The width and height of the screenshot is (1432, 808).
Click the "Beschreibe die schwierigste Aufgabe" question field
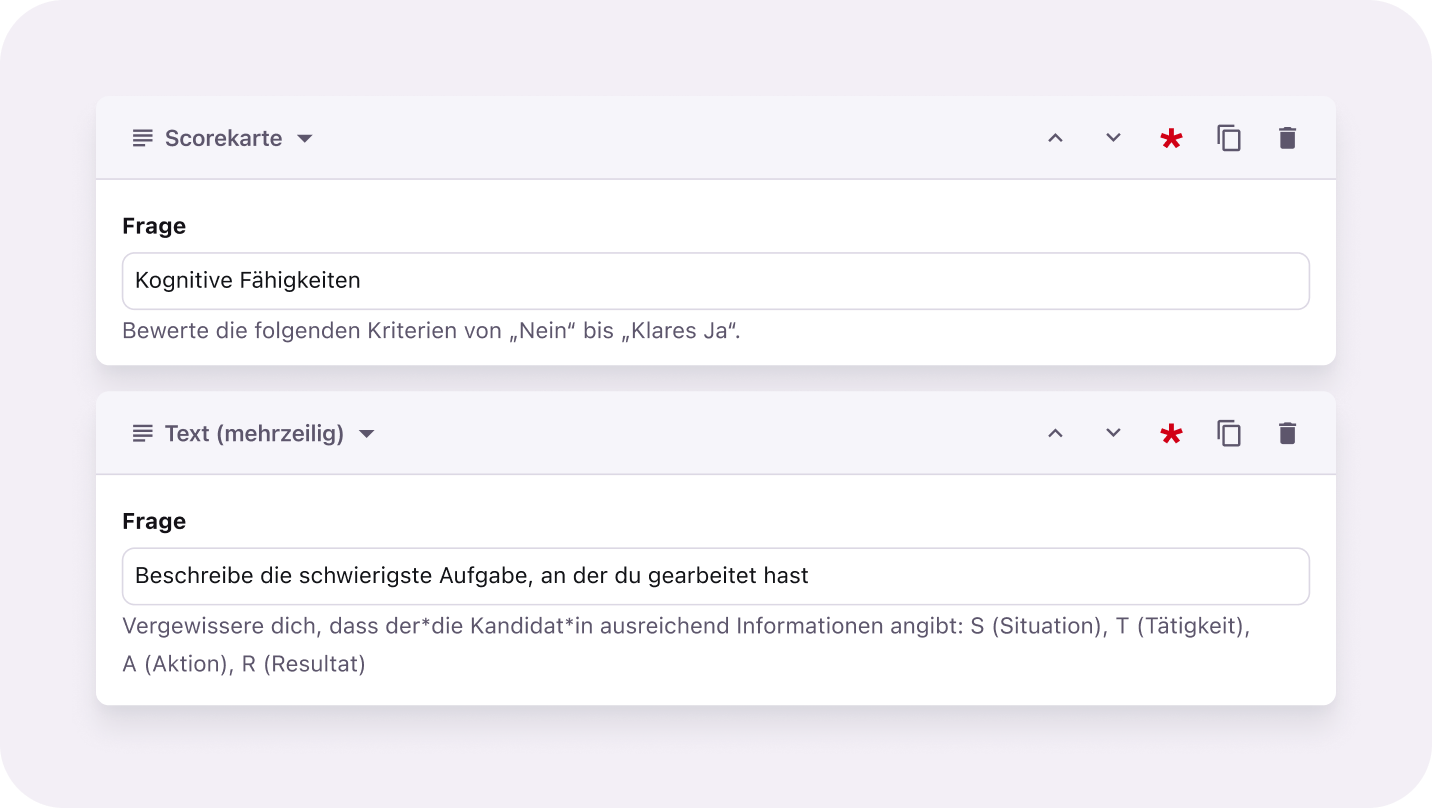pyautogui.click(x=715, y=576)
